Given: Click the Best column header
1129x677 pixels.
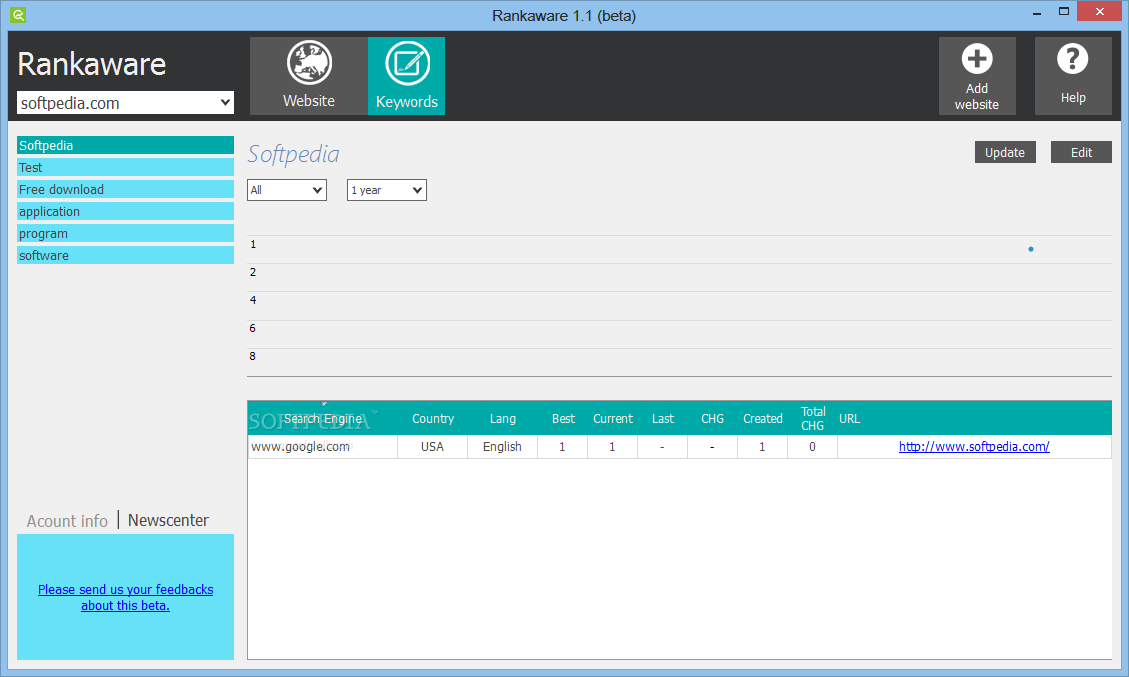Looking at the screenshot, I should (x=563, y=418).
